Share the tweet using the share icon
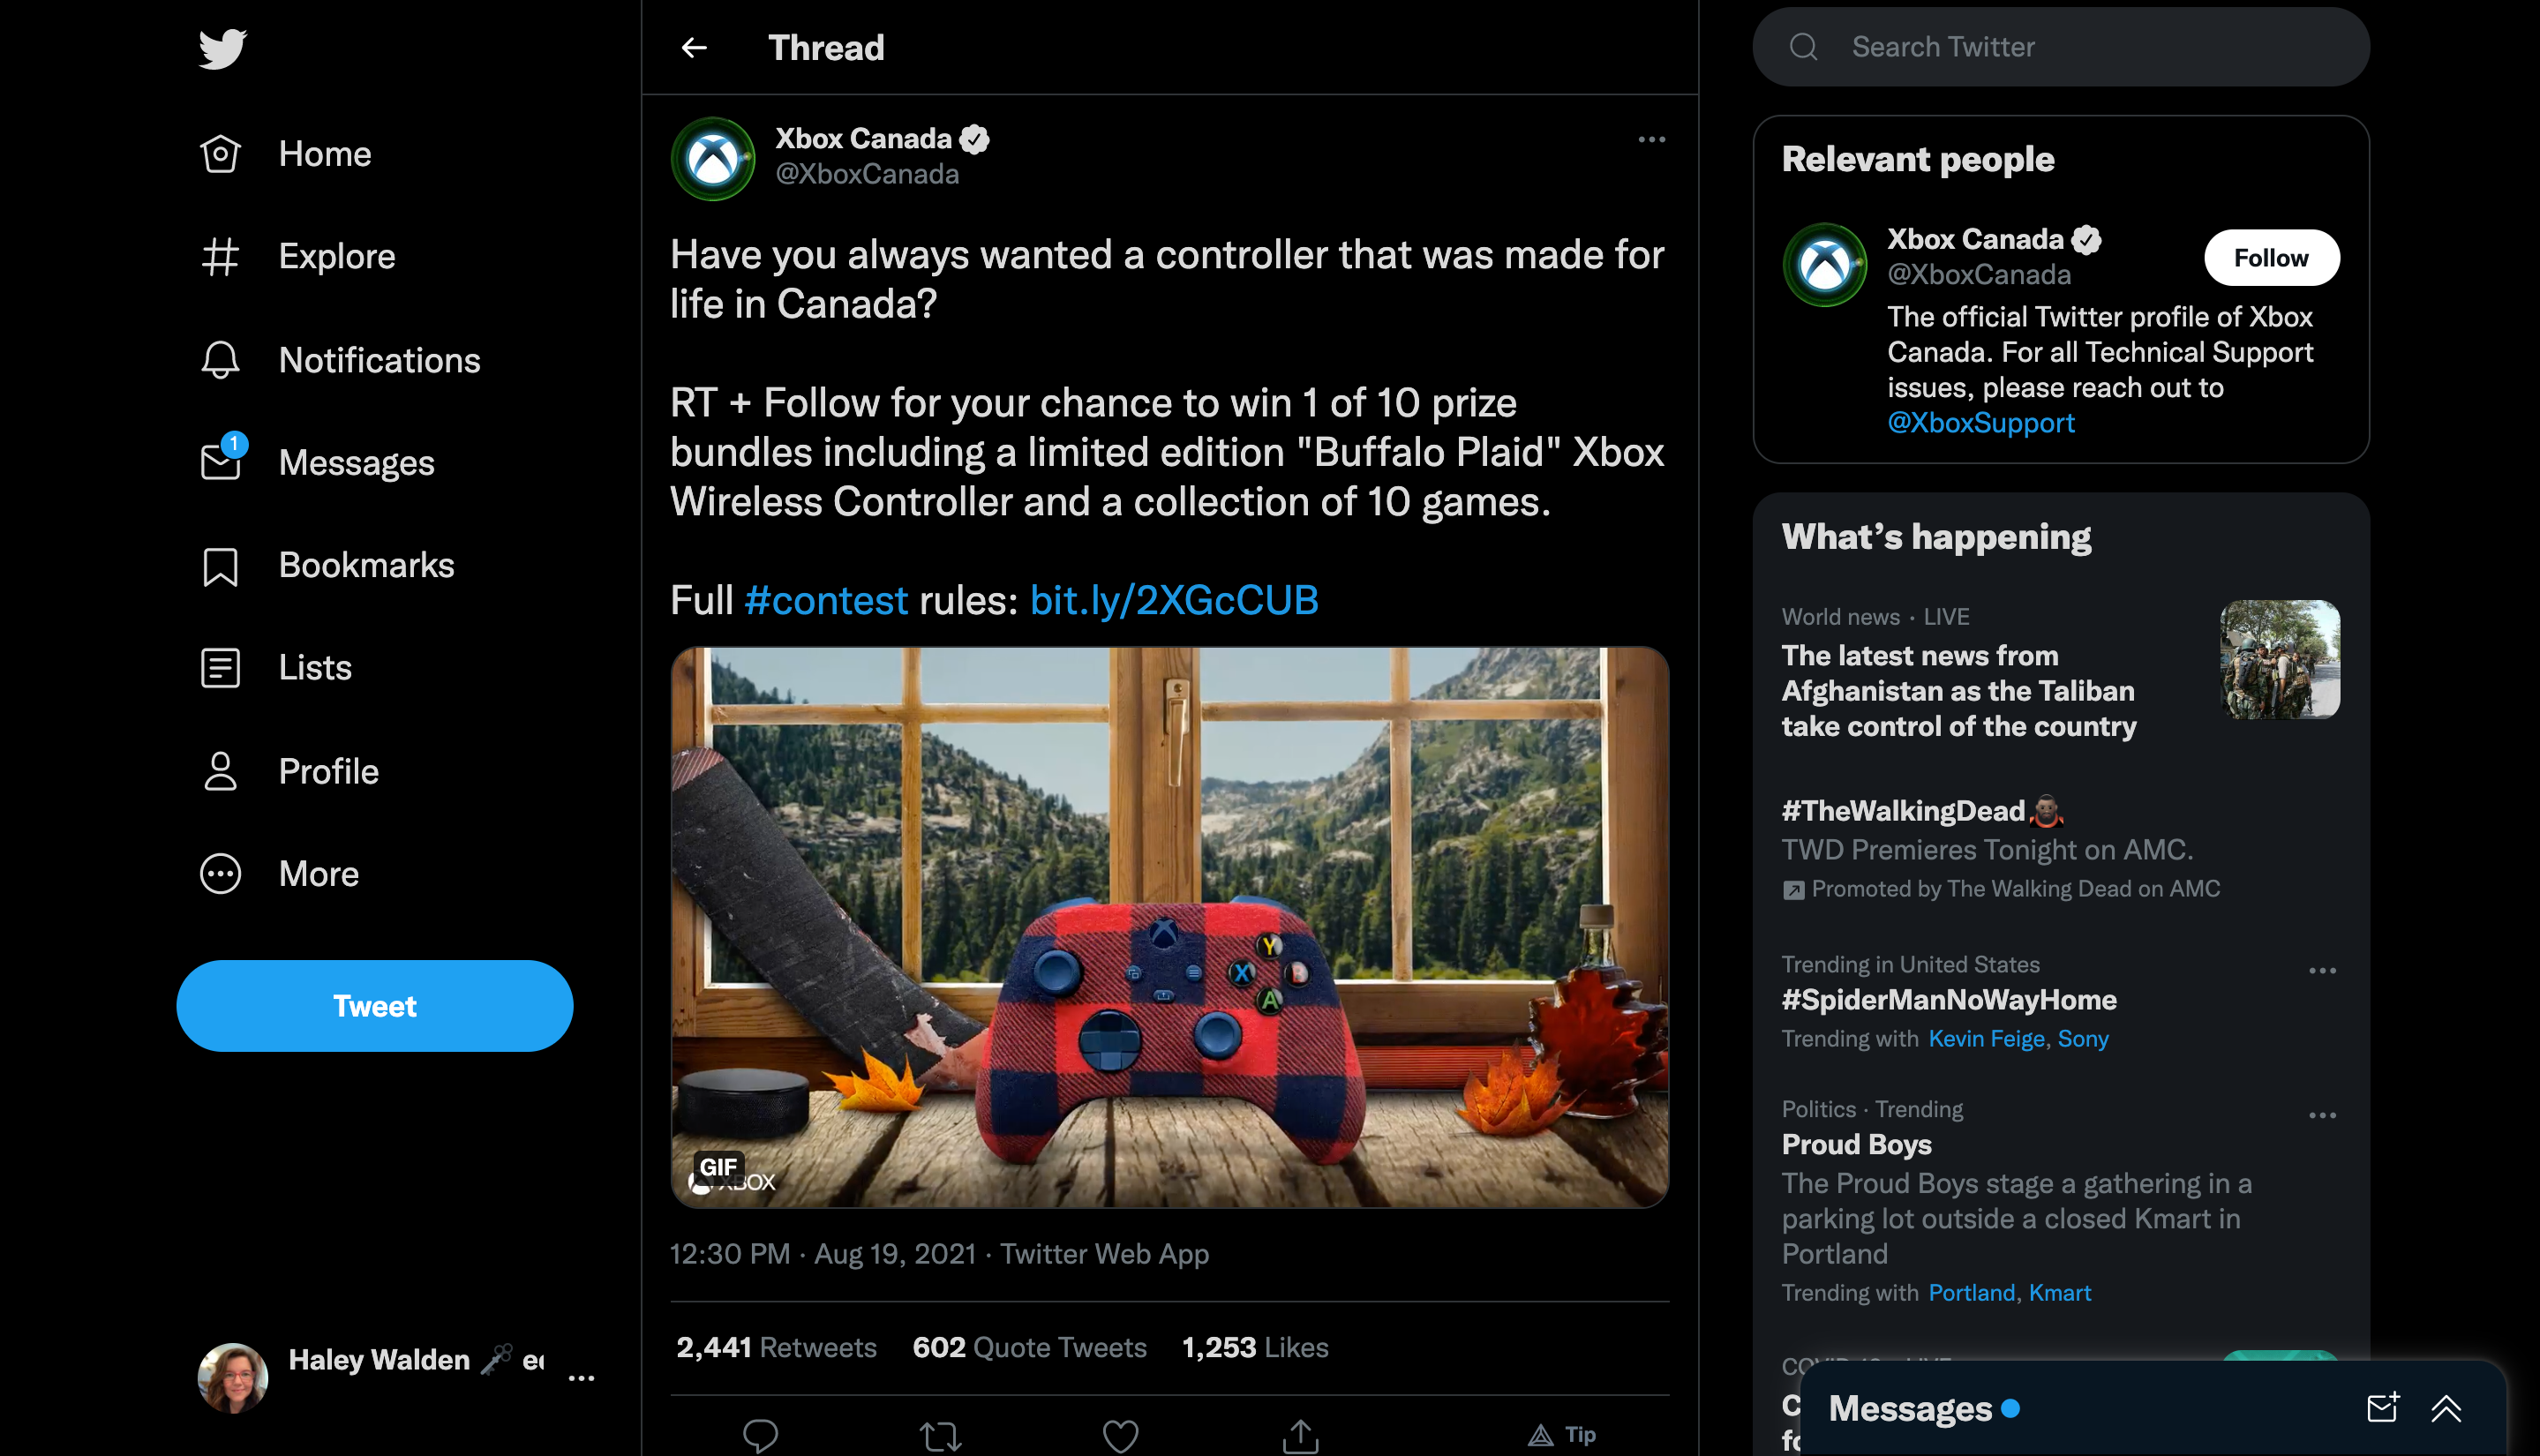 [x=1300, y=1435]
